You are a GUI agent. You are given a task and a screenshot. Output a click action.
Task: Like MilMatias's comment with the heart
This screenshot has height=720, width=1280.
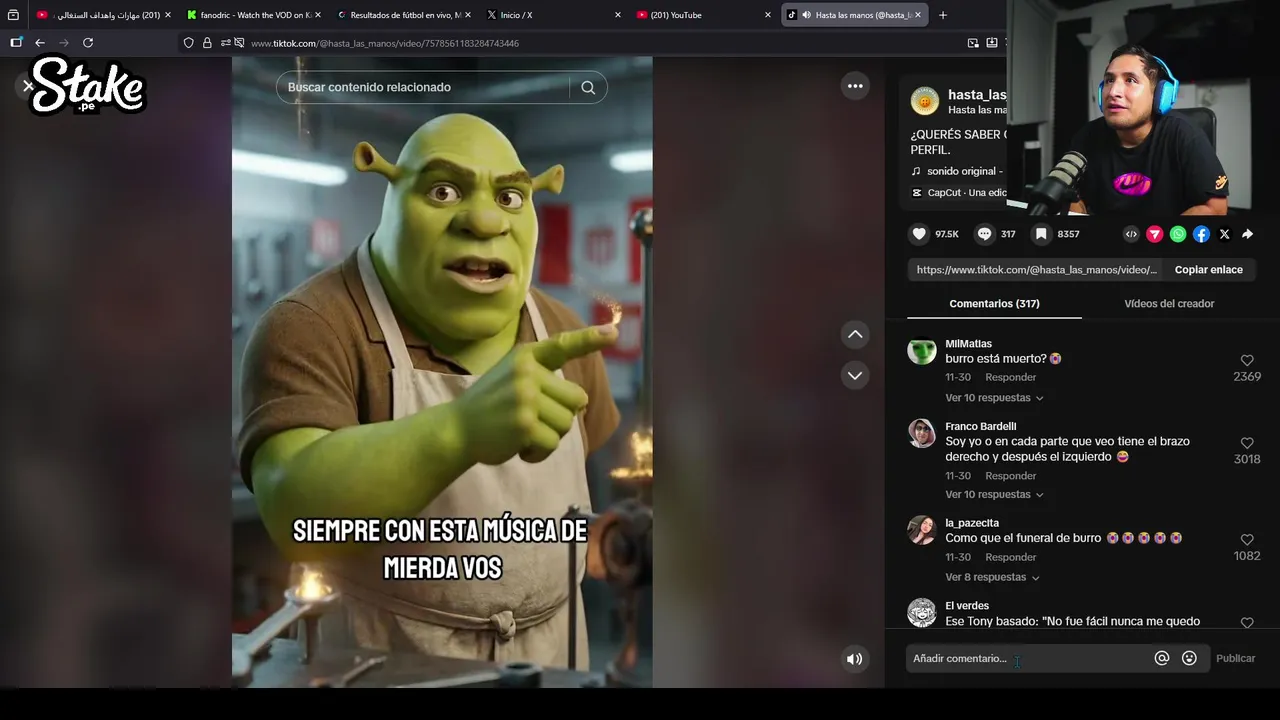1247,360
